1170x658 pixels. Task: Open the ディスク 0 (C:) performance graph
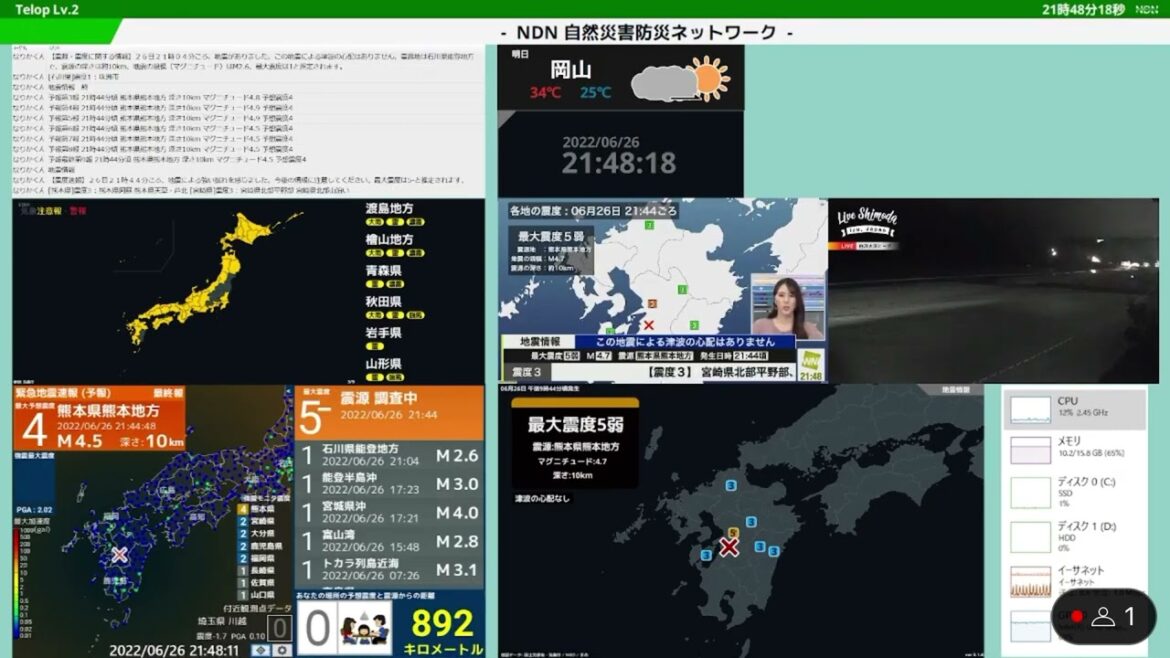(x=1075, y=491)
